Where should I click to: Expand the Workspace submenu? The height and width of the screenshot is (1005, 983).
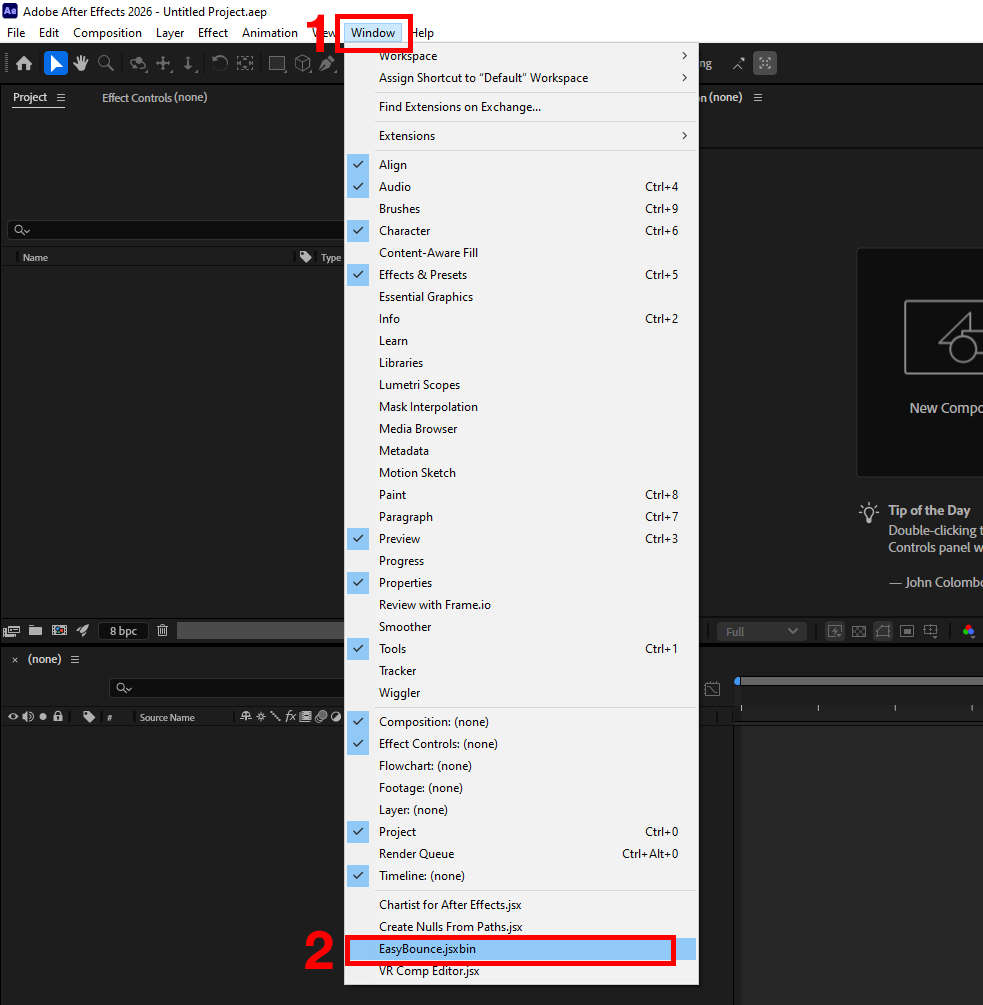coord(521,56)
